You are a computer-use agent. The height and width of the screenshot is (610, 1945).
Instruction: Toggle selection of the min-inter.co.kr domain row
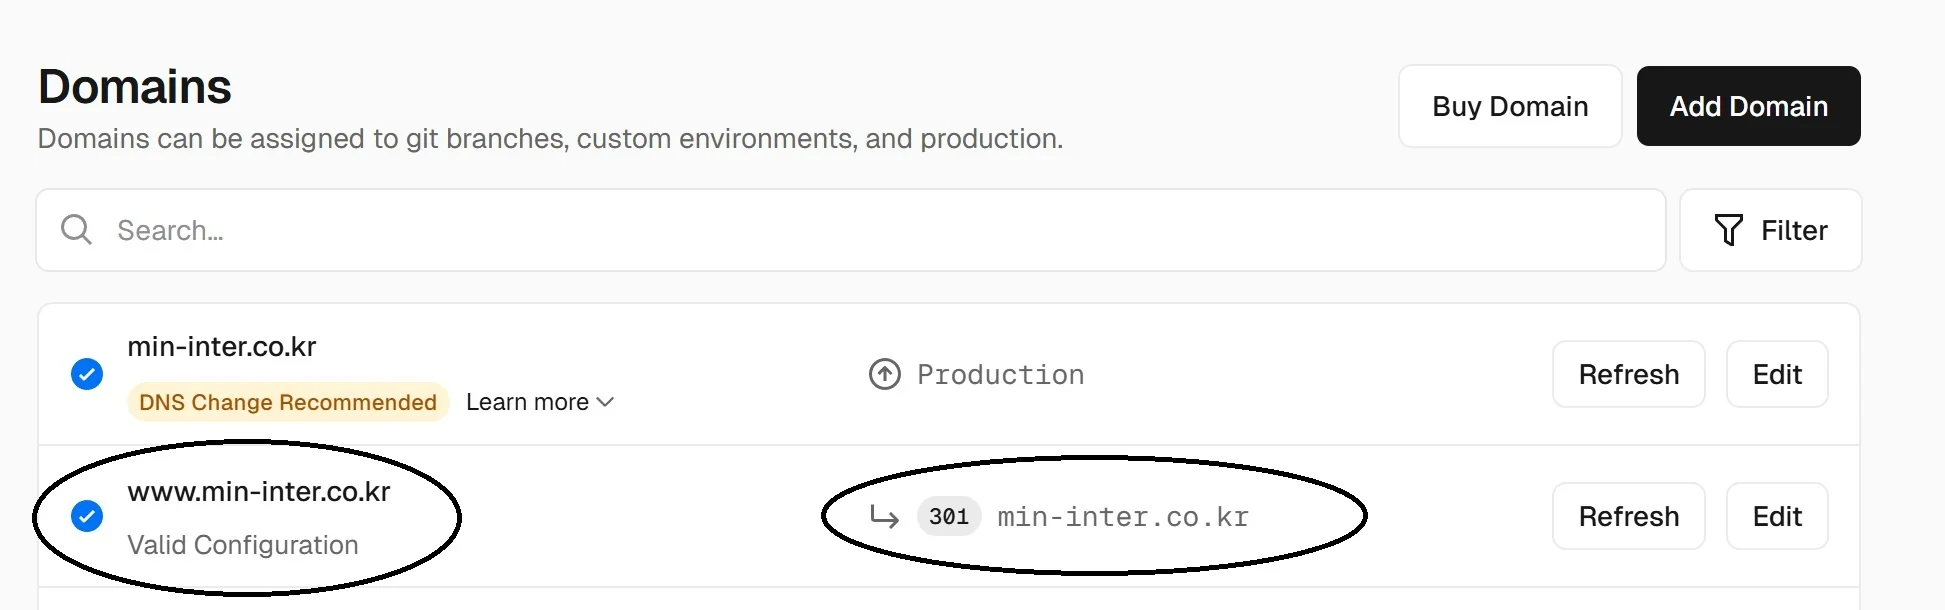pyautogui.click(x=87, y=374)
